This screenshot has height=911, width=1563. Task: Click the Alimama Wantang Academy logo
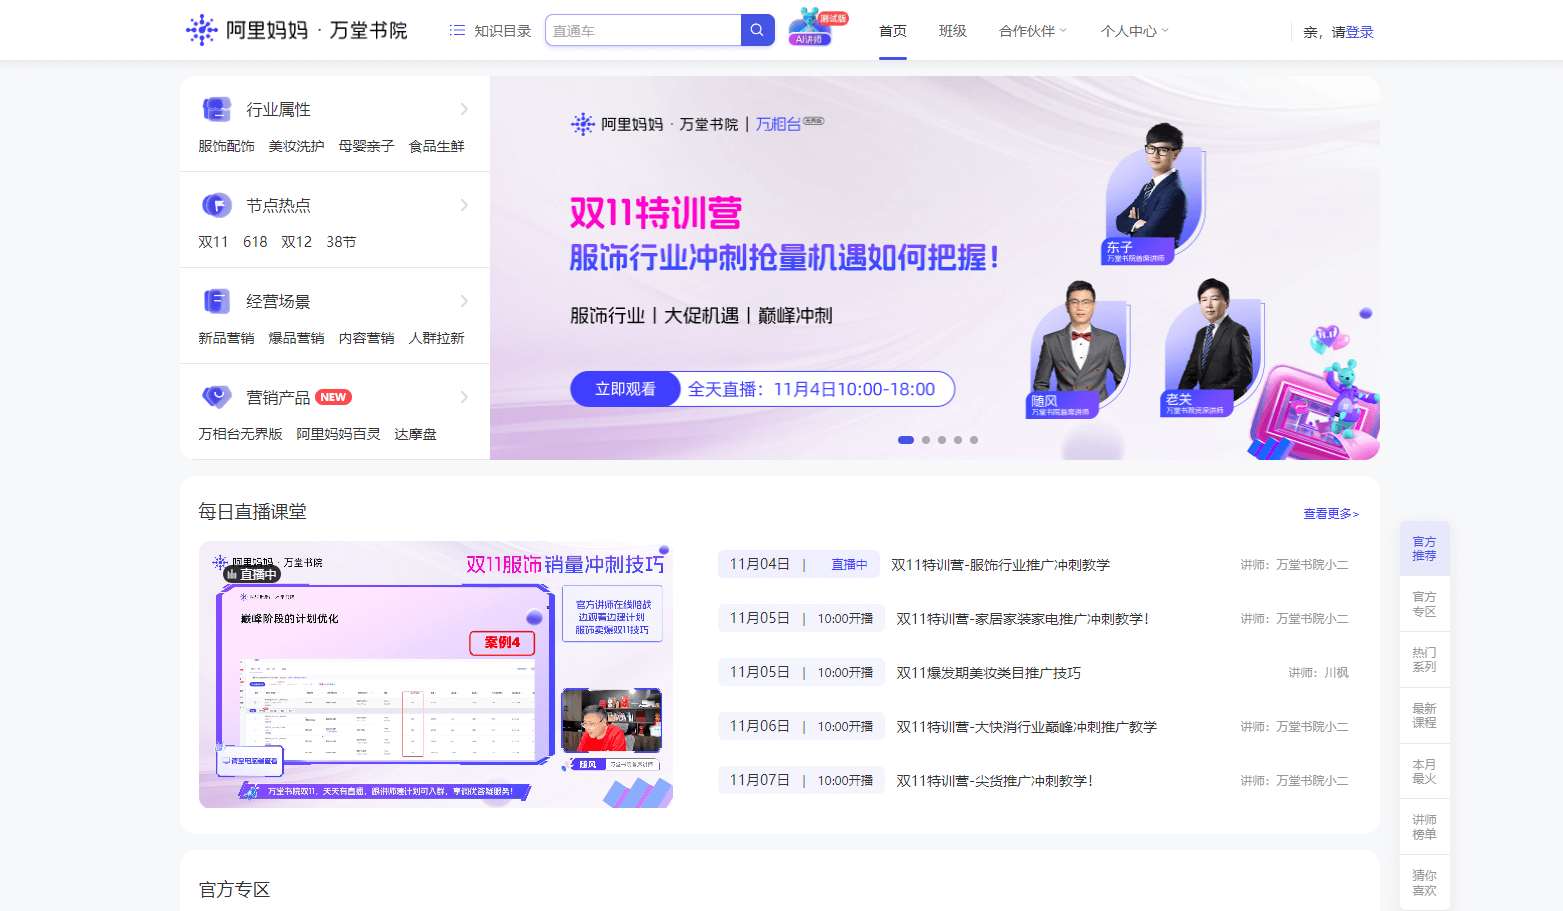(297, 30)
